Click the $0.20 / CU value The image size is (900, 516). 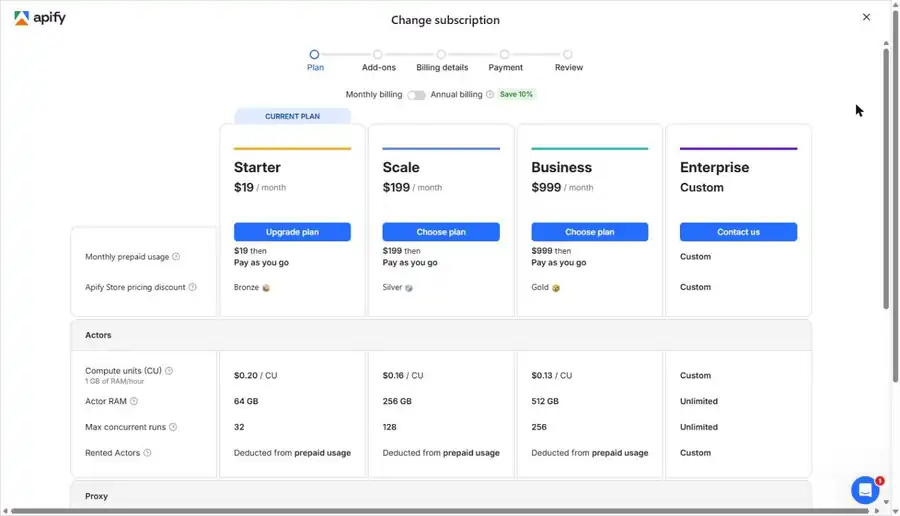point(255,375)
